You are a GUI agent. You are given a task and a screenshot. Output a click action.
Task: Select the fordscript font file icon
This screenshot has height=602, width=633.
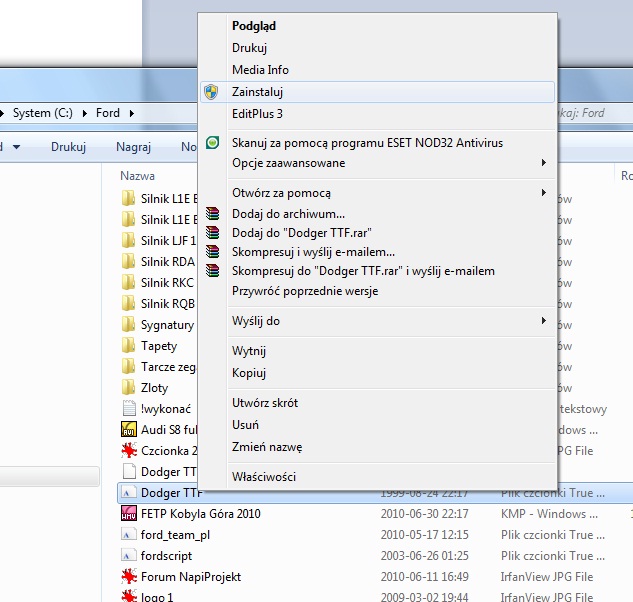(x=128, y=556)
